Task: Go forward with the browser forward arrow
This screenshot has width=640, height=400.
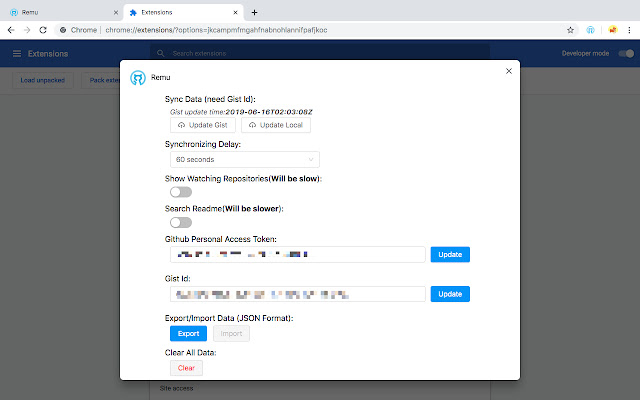Action: [27, 30]
